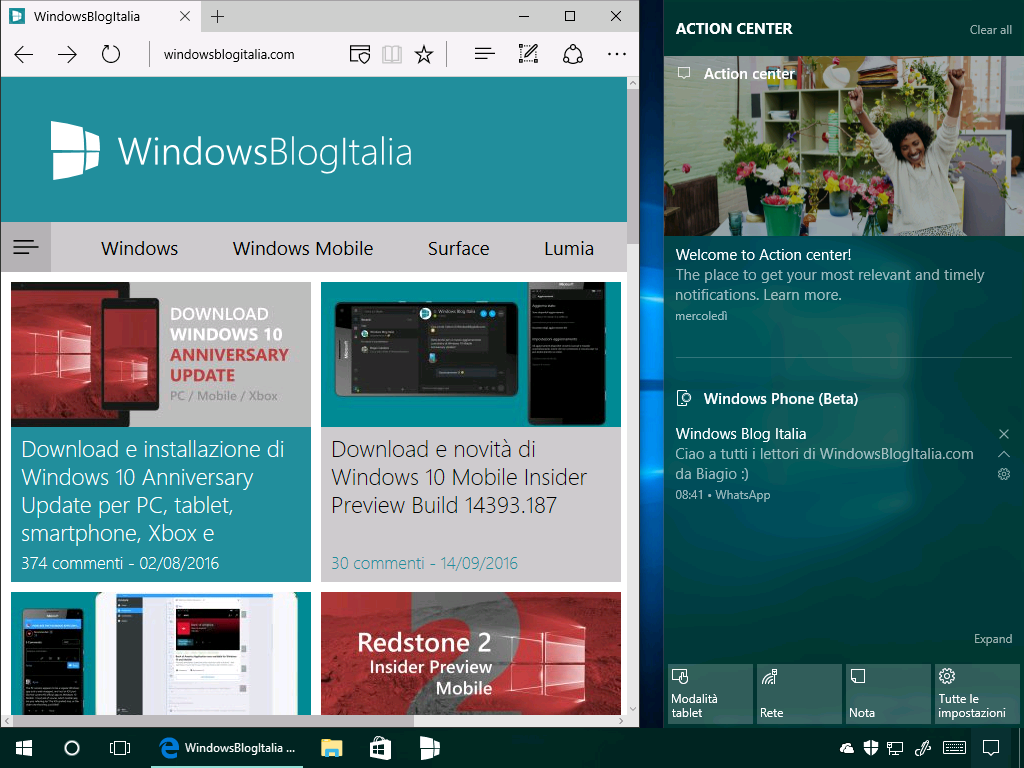Open Anniversary Update article thumbnail
Screen dimensions: 1024x768
pos(161,354)
